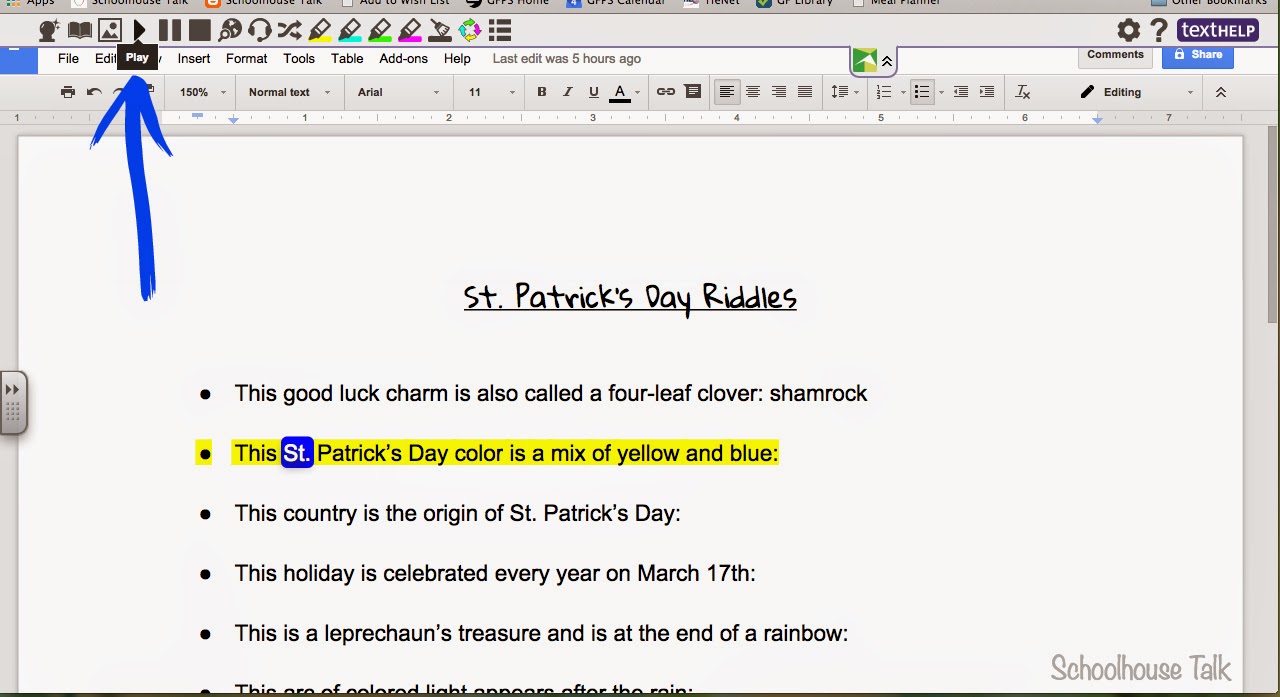This screenshot has height=697, width=1280.
Task: Click the 'Last edit was 5 hours ago' link
Action: [x=567, y=59]
